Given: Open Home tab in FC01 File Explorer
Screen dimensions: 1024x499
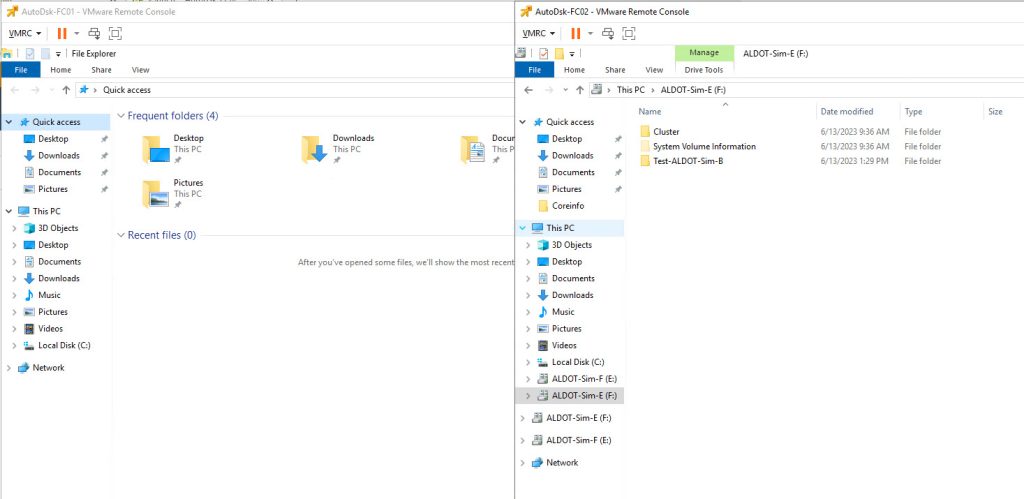Looking at the screenshot, I should [61, 70].
